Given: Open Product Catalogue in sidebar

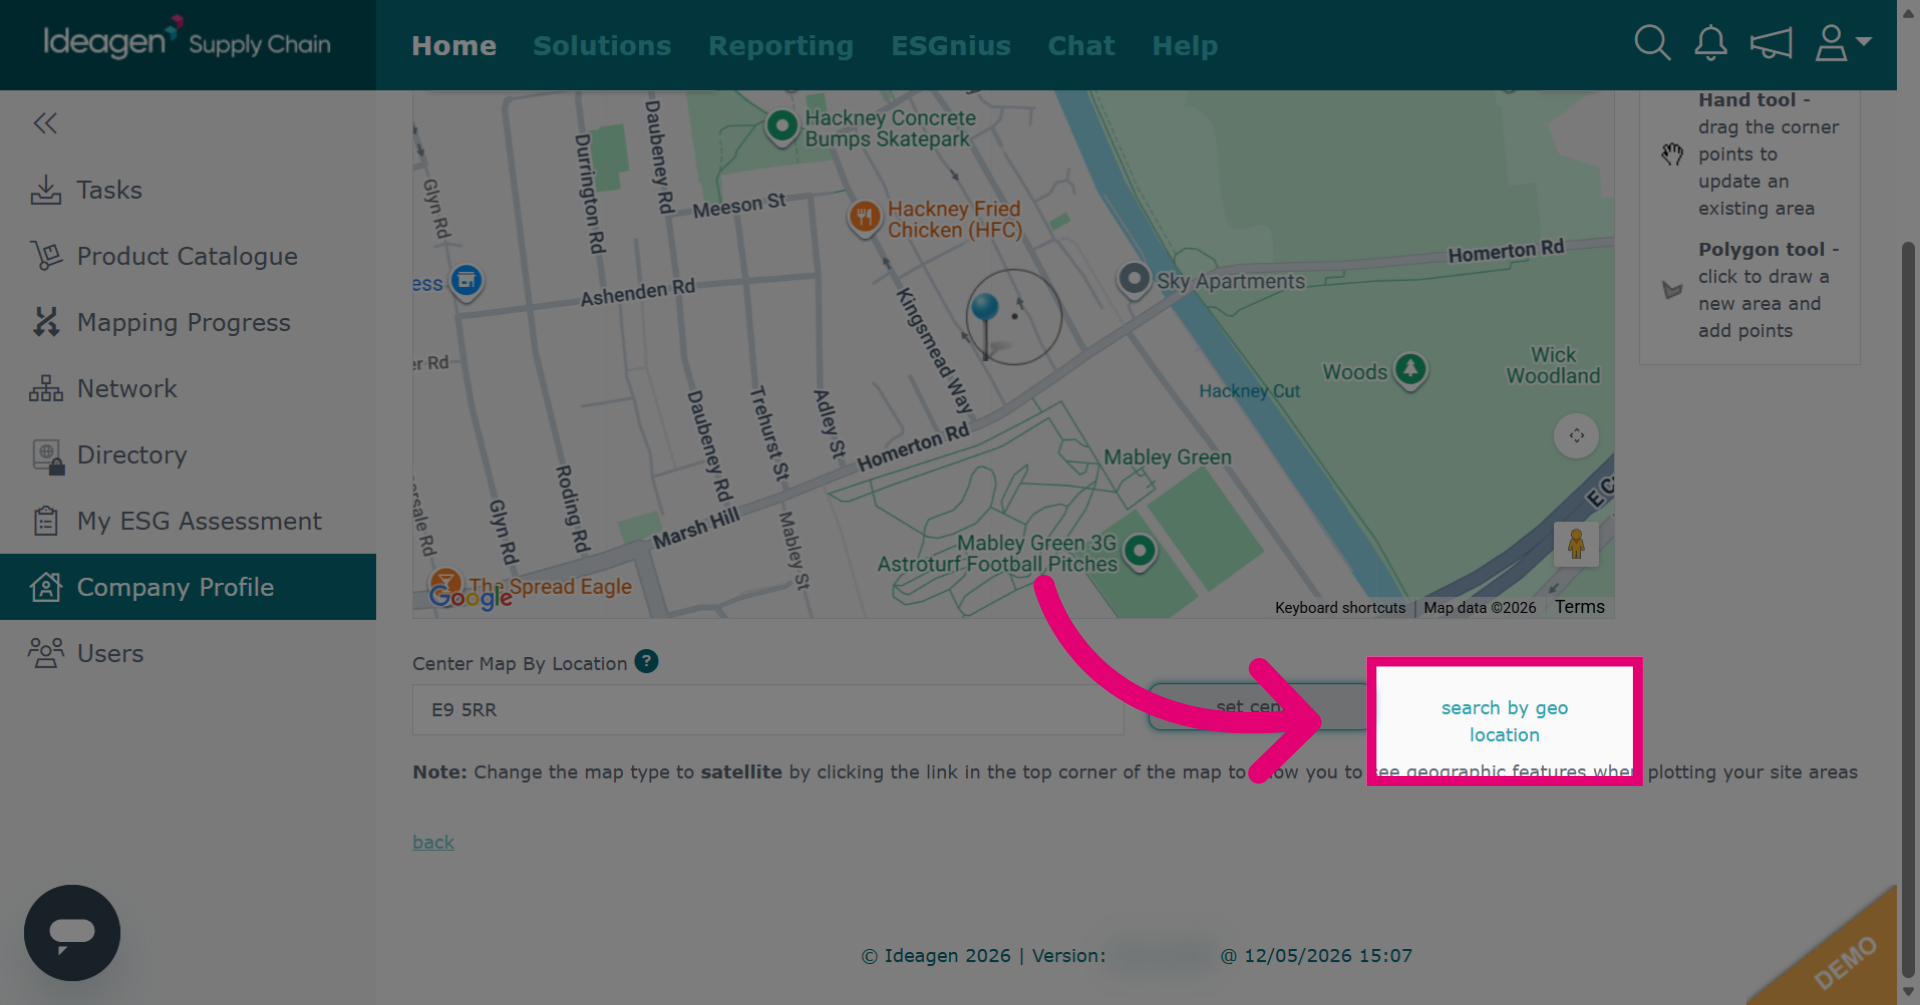Looking at the screenshot, I should point(188,256).
